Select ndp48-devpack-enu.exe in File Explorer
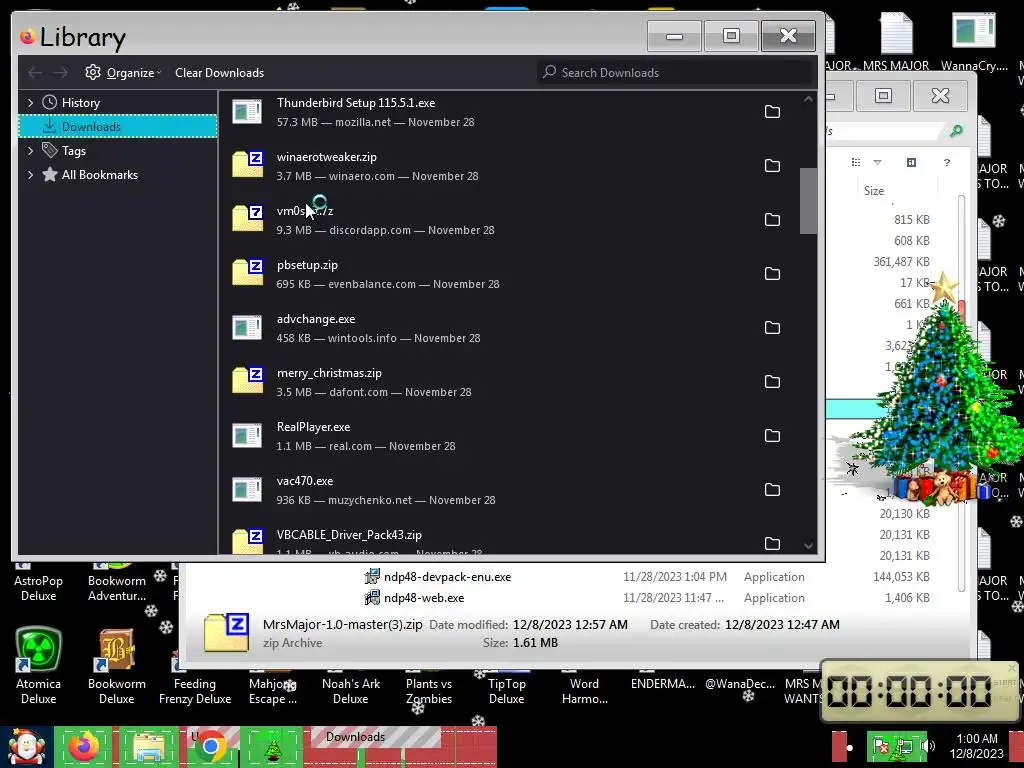This screenshot has height=768, width=1024. coord(447,577)
